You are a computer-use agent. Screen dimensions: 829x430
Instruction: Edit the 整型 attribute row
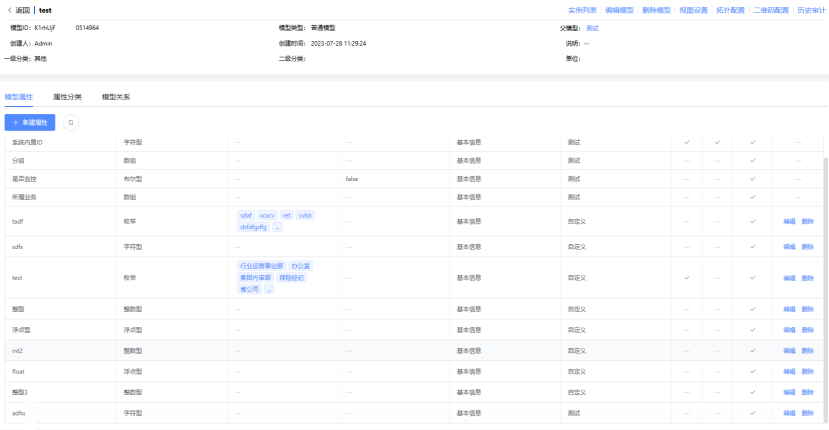point(789,309)
